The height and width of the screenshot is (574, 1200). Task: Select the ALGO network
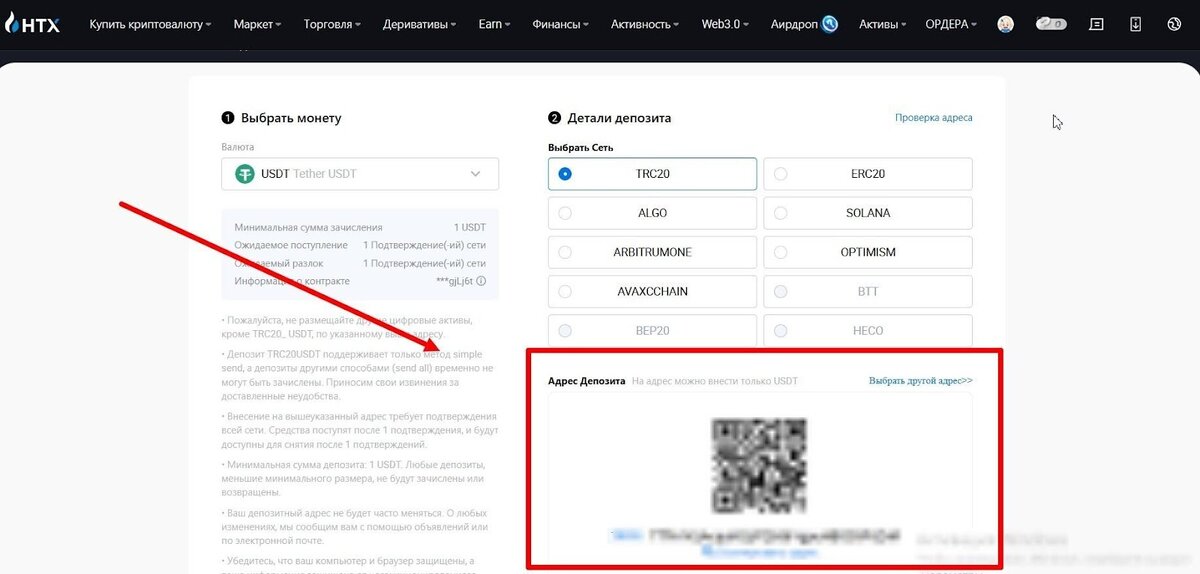point(652,213)
